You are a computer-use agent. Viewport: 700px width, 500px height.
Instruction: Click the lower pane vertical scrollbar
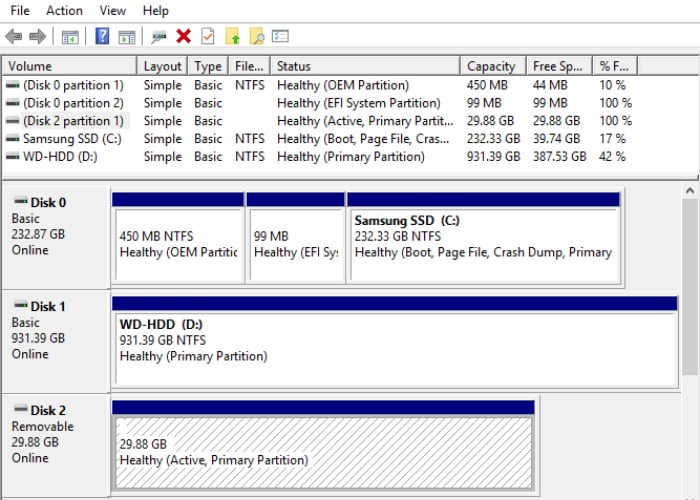click(x=690, y=340)
